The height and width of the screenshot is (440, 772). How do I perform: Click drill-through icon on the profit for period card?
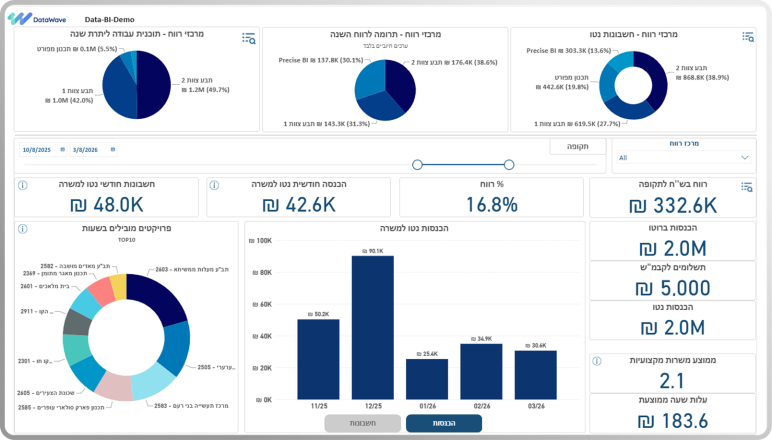click(x=746, y=187)
